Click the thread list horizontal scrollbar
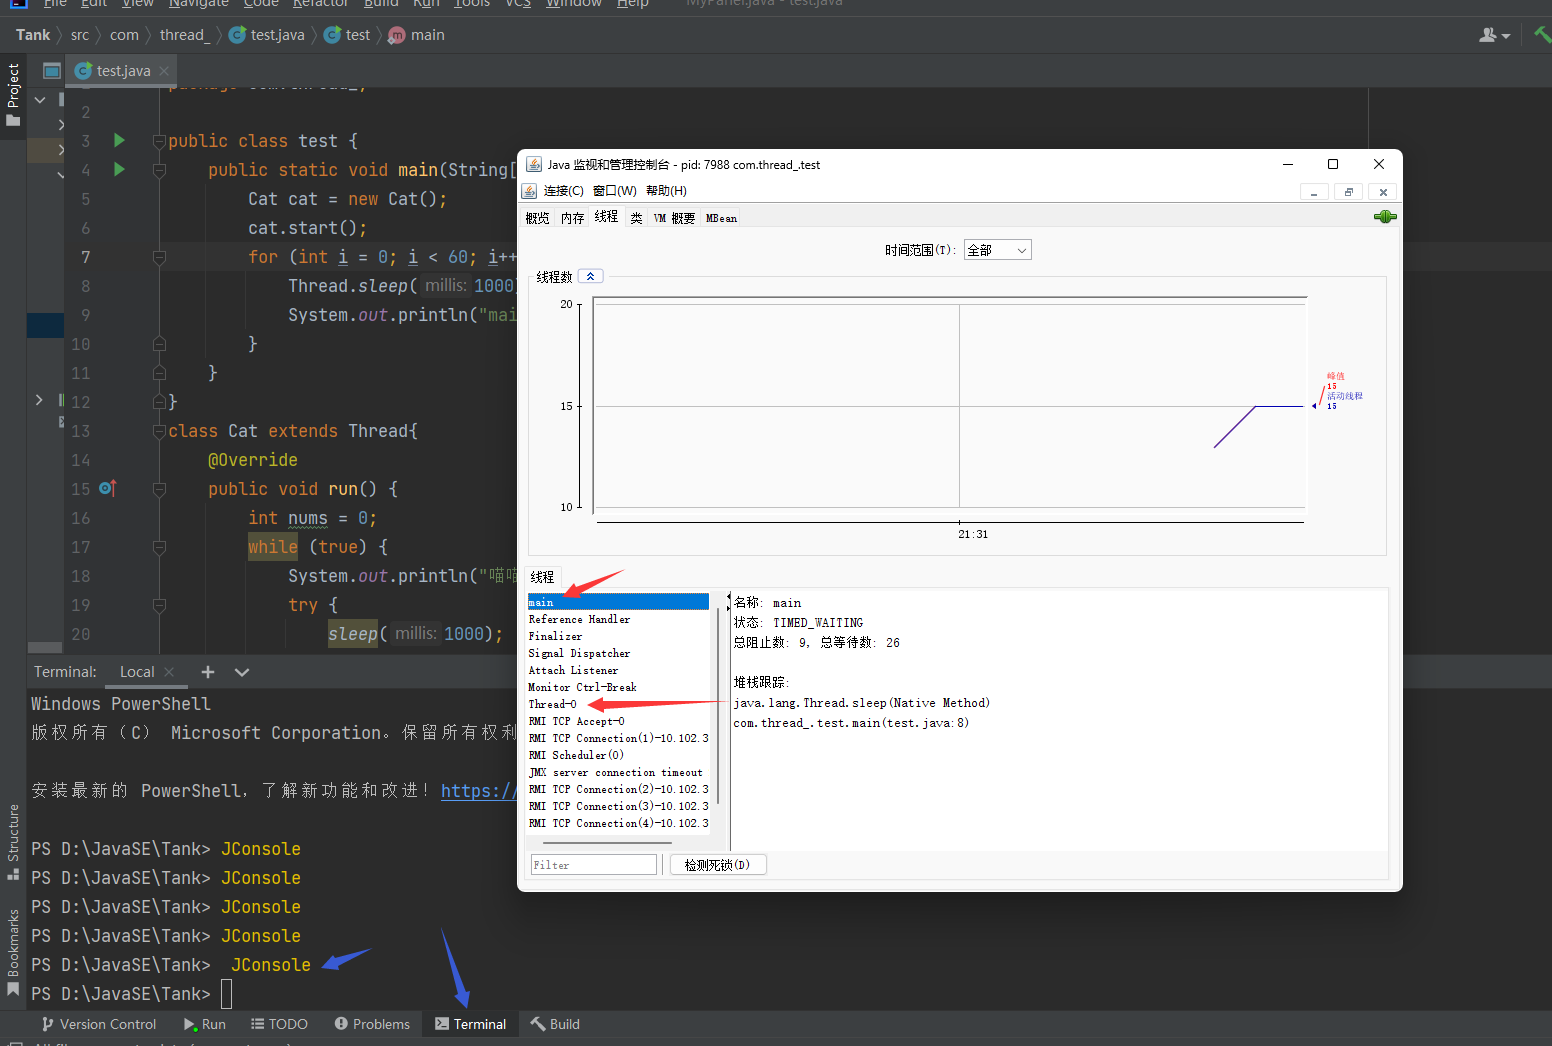Viewport: 1552px width, 1046px height. tap(607, 843)
